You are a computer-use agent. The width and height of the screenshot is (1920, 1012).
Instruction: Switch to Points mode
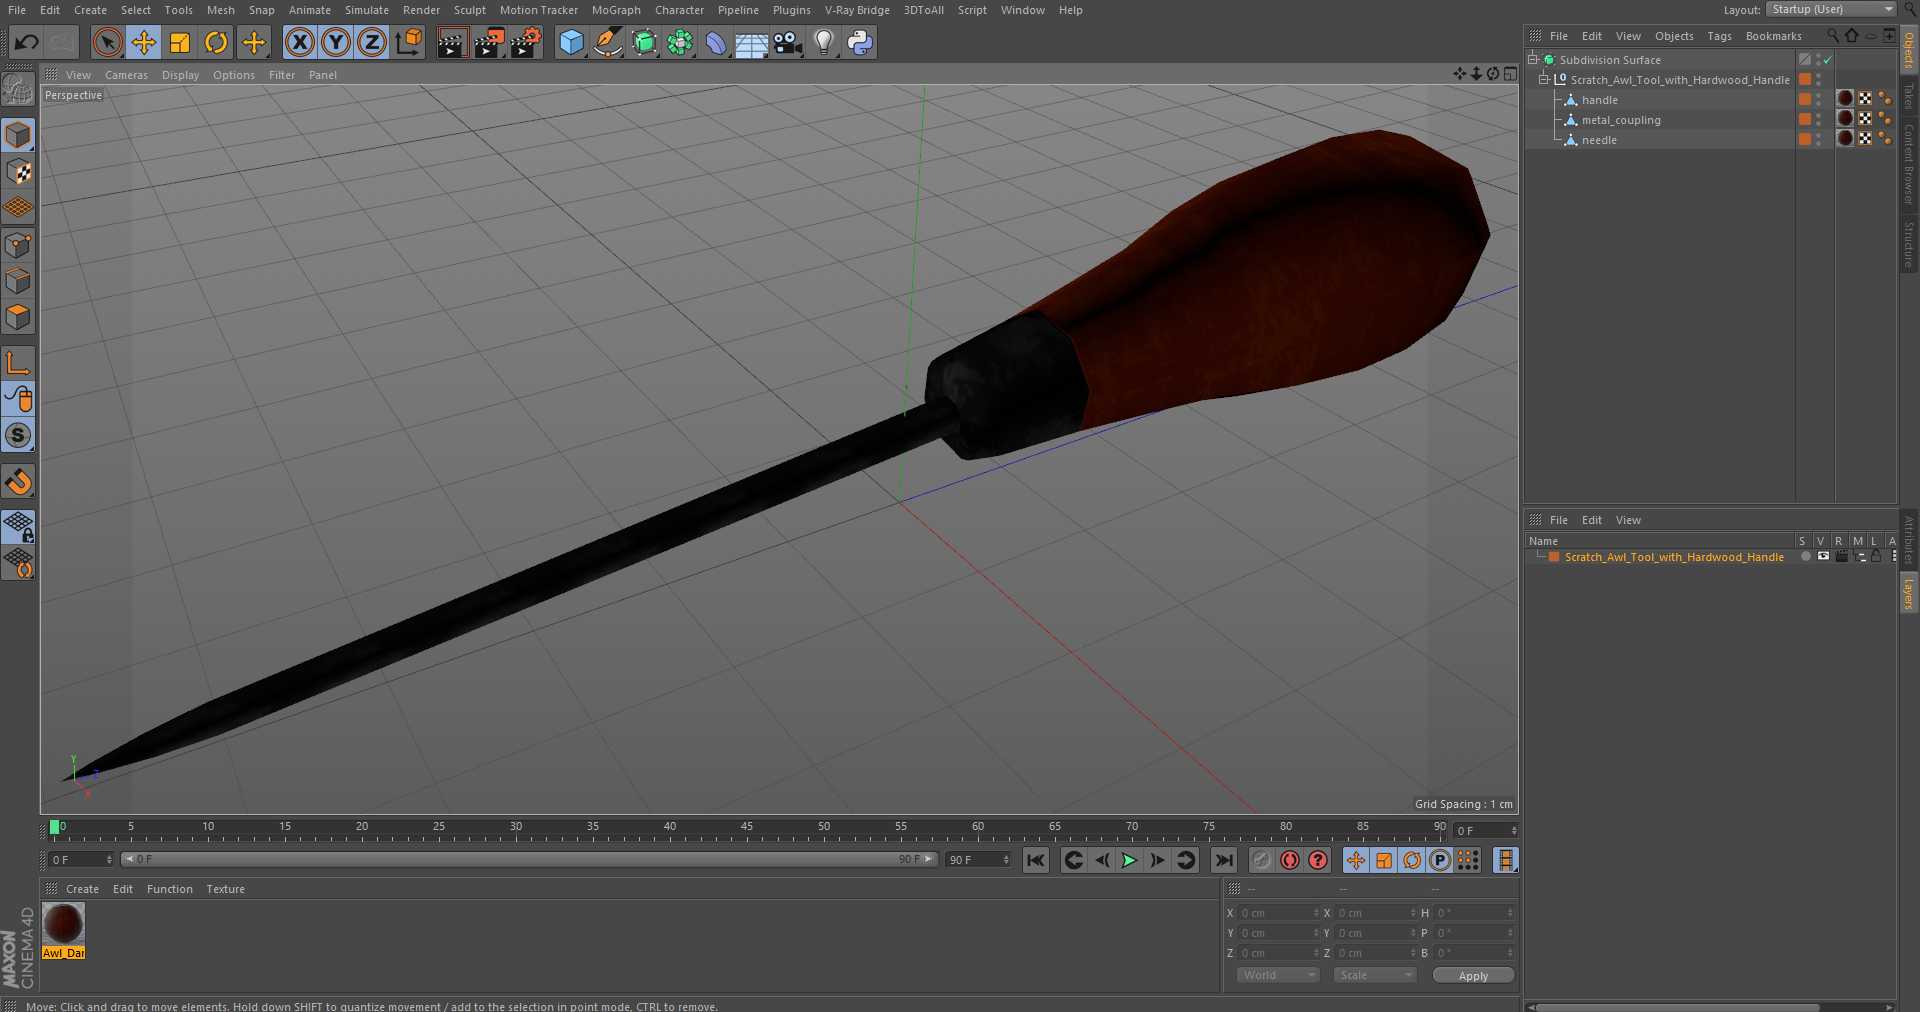click(x=18, y=245)
